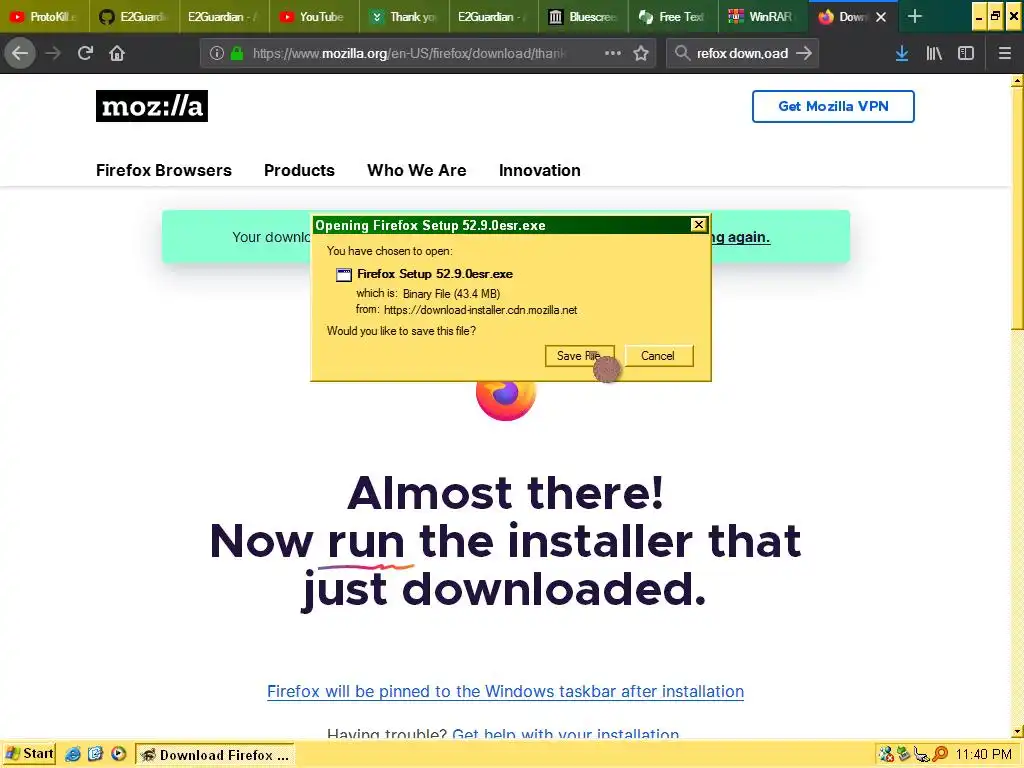Viewport: 1024px width, 768px height.
Task: Switch to the Thank you tab
Action: 404,17
